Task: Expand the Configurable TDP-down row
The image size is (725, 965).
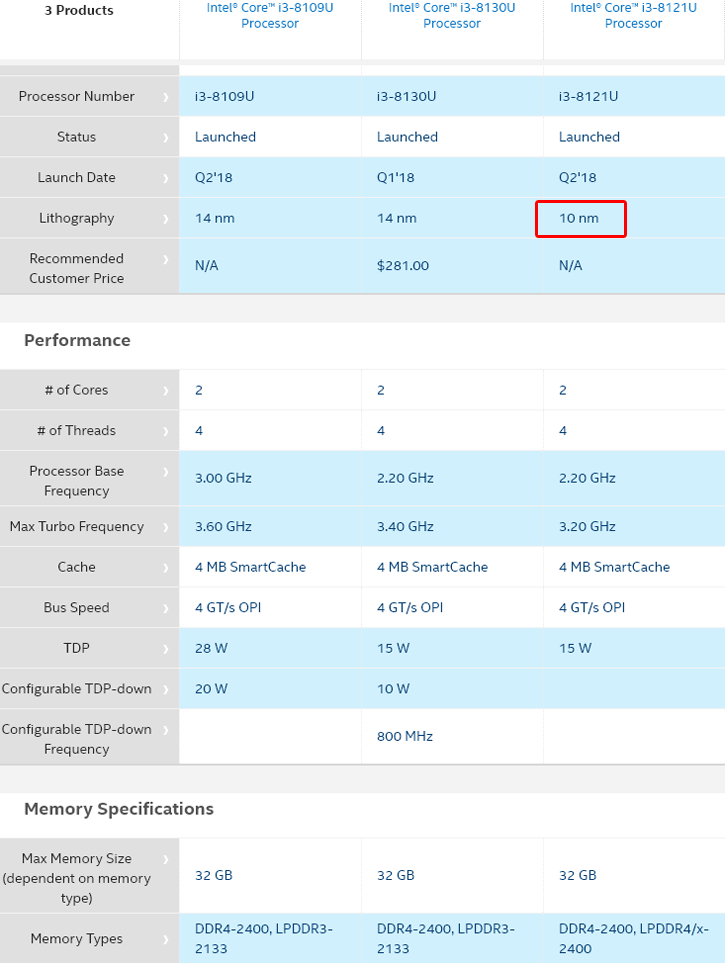Action: click(168, 688)
